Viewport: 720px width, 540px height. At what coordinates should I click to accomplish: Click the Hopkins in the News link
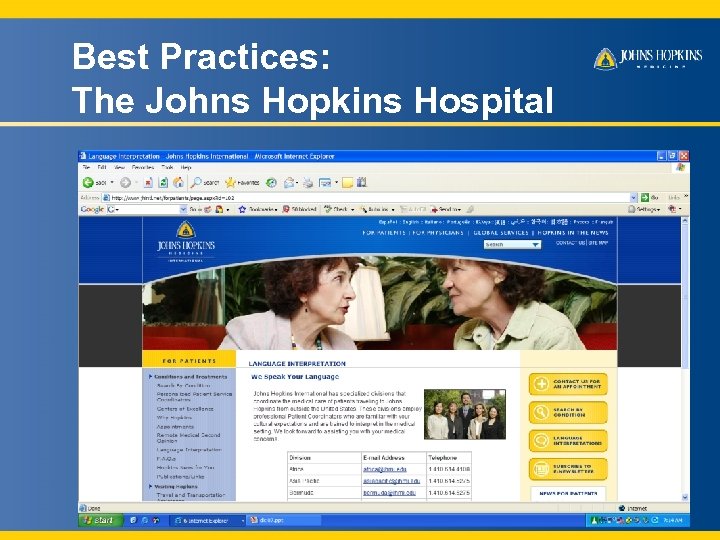573,233
